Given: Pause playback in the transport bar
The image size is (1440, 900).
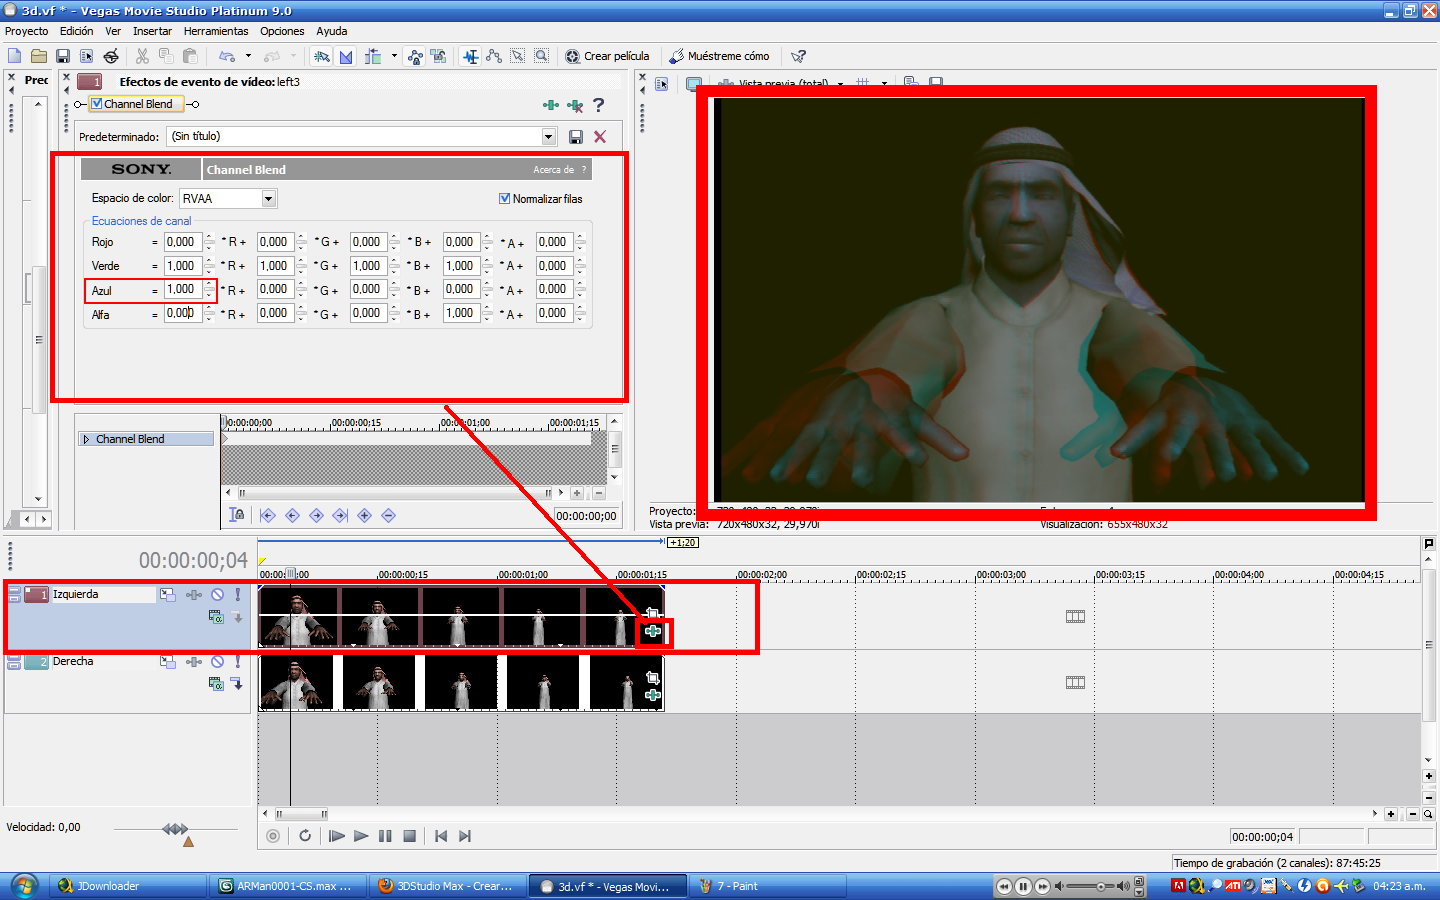Looking at the screenshot, I should tap(385, 836).
